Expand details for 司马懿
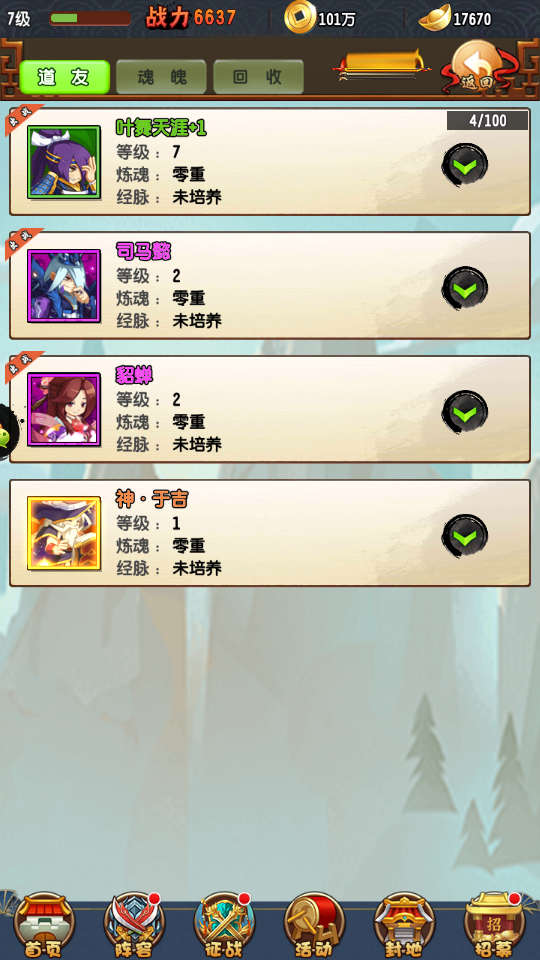540x960 pixels. point(465,288)
